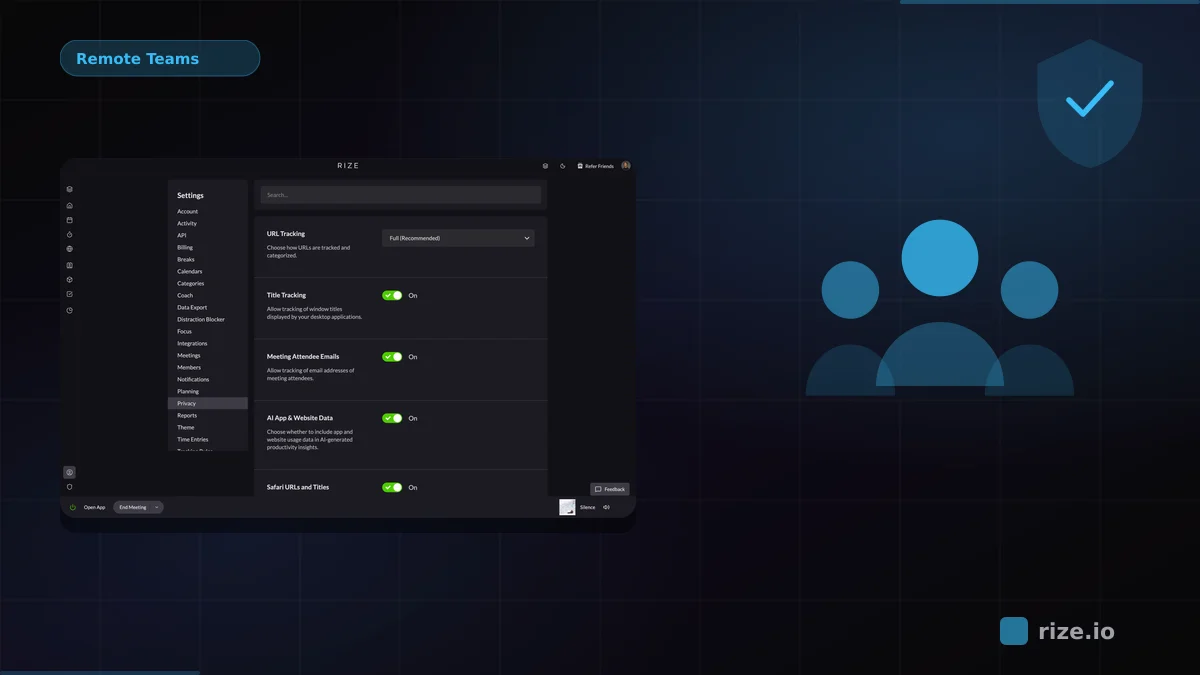Click inside the Search field
This screenshot has width=1200, height=675.
pyautogui.click(x=400, y=194)
